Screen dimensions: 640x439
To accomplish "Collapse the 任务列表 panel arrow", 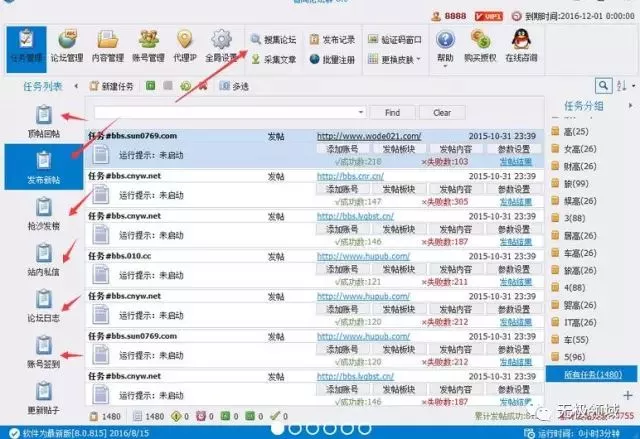I will pyautogui.click(x=76, y=86).
